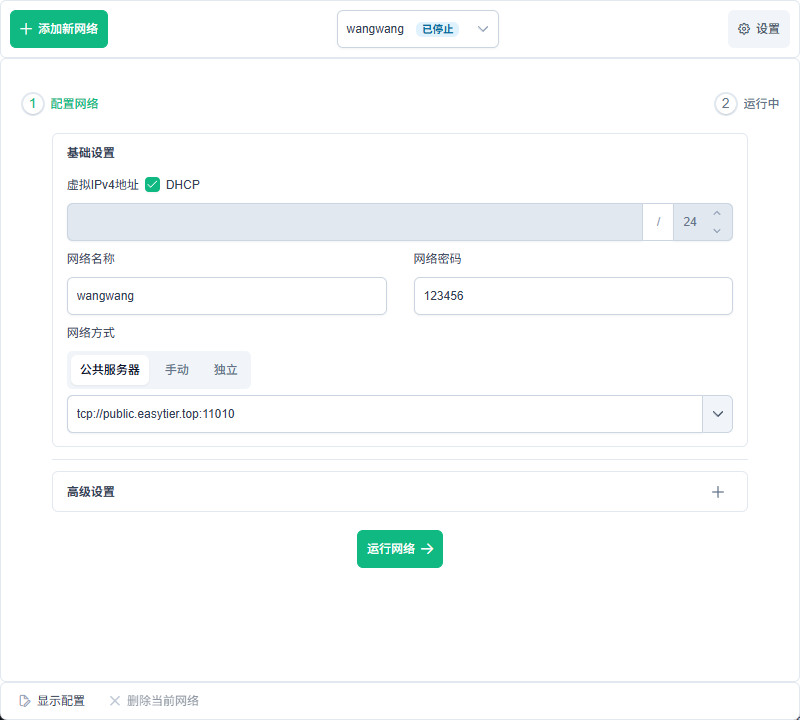Decrease the subnet mask value with down arrow
The image size is (800, 720).
click(x=716, y=231)
